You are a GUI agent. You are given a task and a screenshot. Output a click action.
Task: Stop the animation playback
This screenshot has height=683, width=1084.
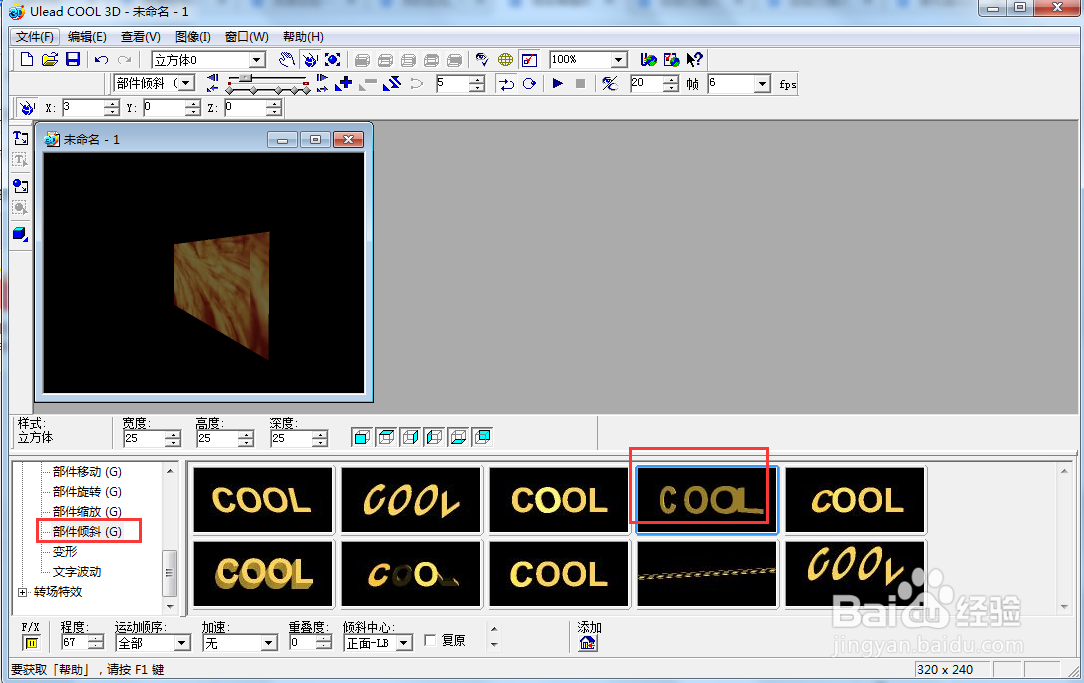click(581, 84)
